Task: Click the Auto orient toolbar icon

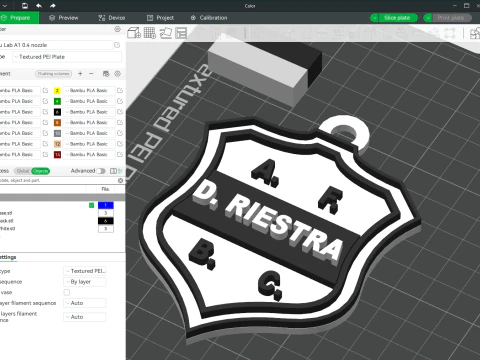Action: point(166,33)
